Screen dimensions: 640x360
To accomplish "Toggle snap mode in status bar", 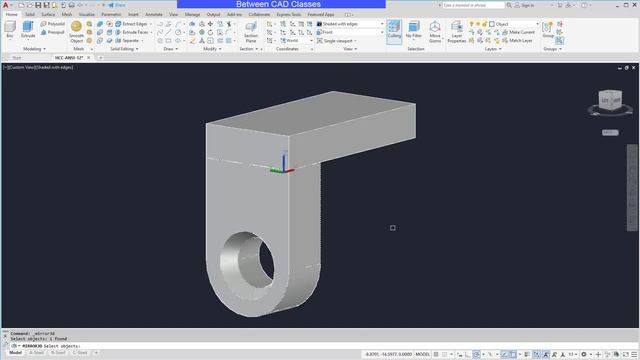I will 445,354.
